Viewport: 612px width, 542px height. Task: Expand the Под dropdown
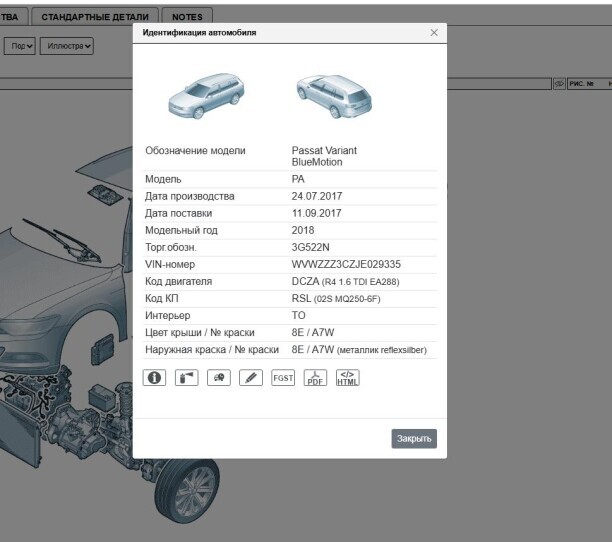[20, 46]
